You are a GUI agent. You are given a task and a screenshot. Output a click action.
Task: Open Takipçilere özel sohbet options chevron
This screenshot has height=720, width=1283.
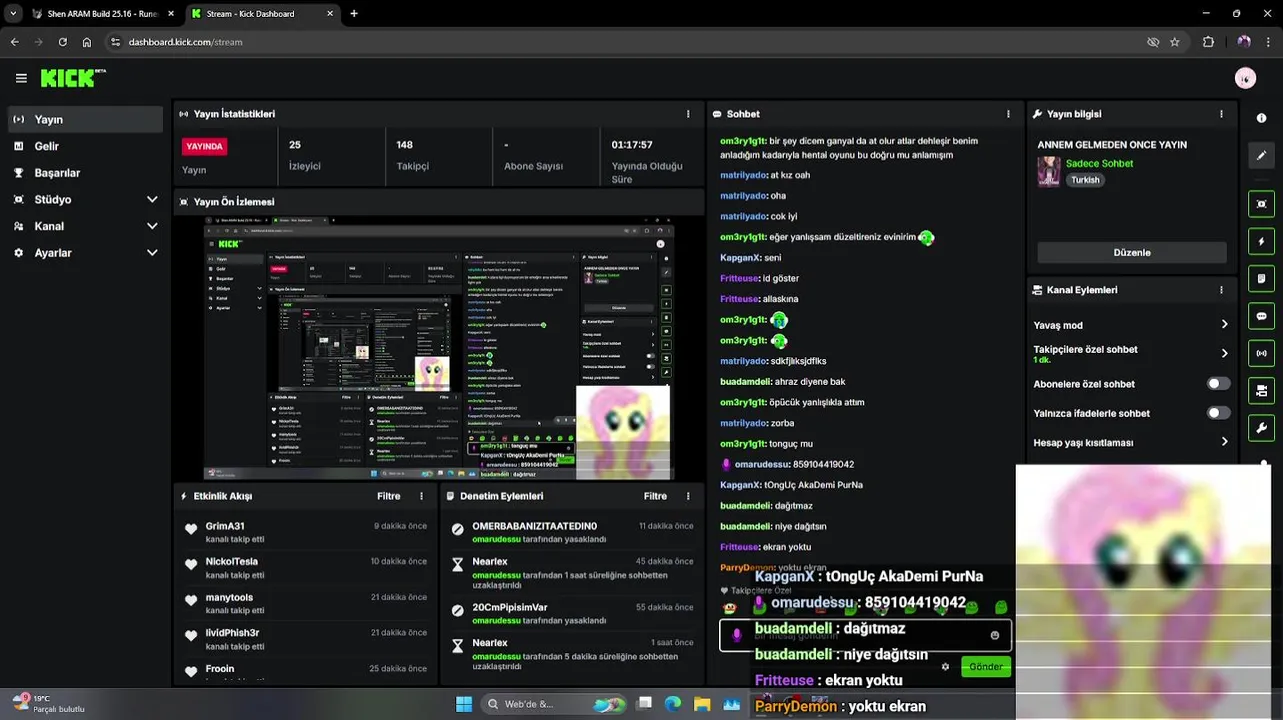click(1224, 353)
